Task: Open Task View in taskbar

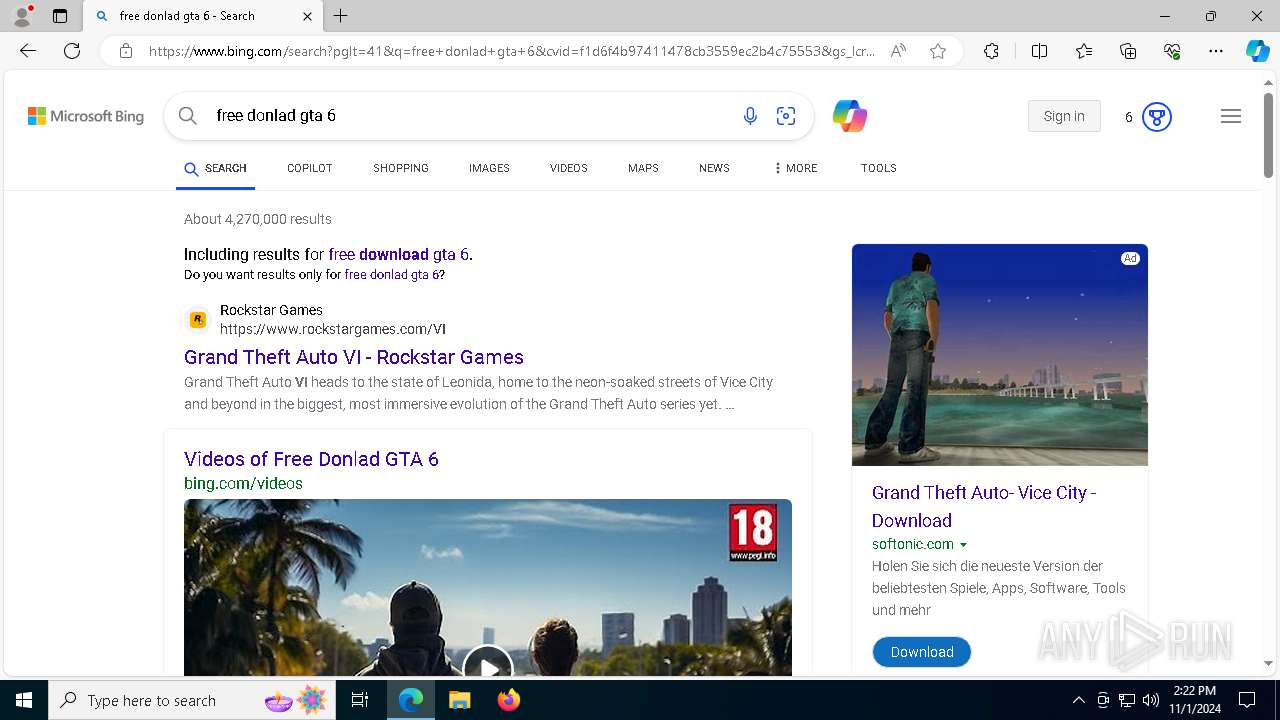Action: 360,700
